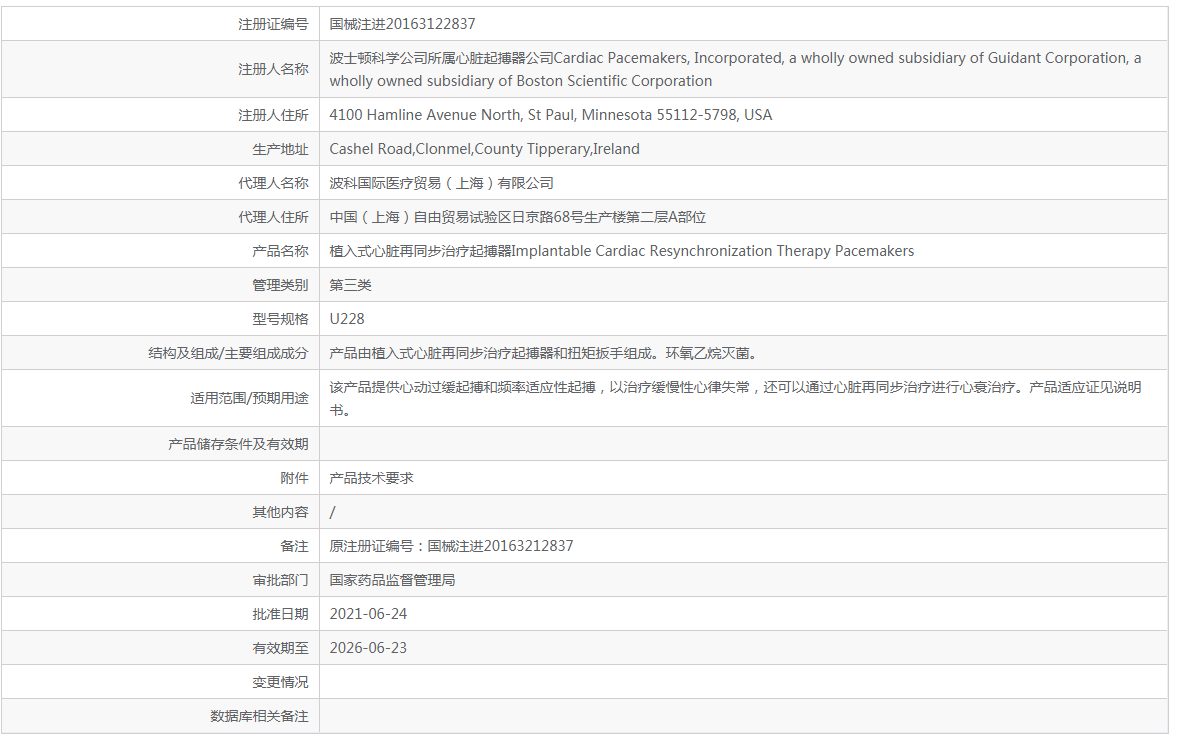Select original registration number 国械注进20163212837
The height and width of the screenshot is (739, 1178).
500,546
